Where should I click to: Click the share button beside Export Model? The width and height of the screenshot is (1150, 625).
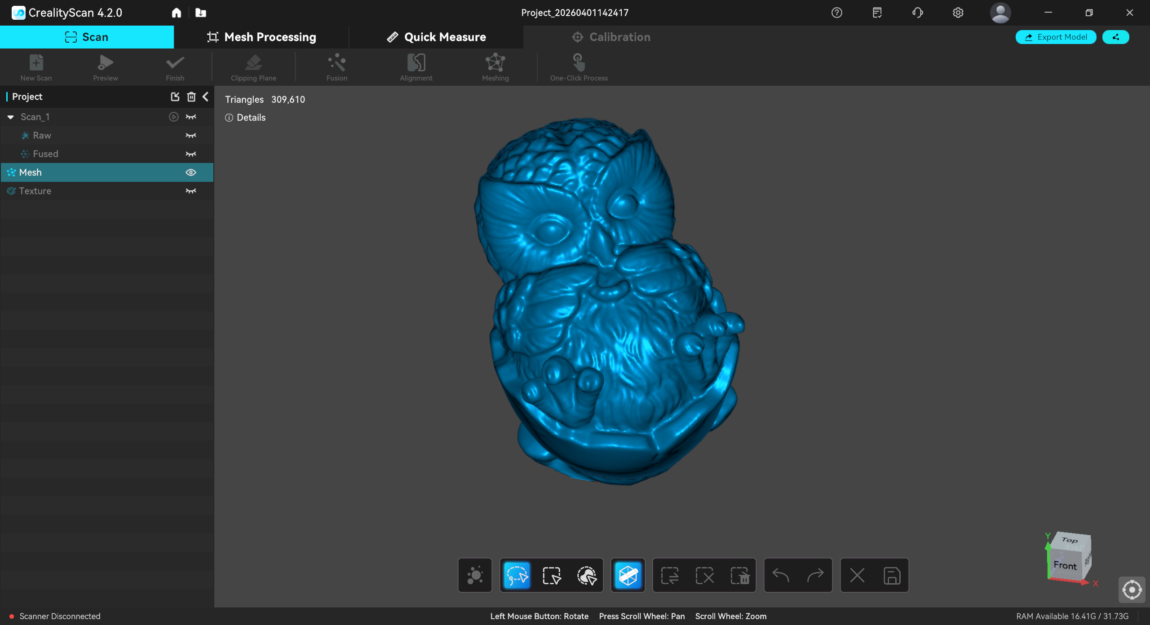[1115, 37]
